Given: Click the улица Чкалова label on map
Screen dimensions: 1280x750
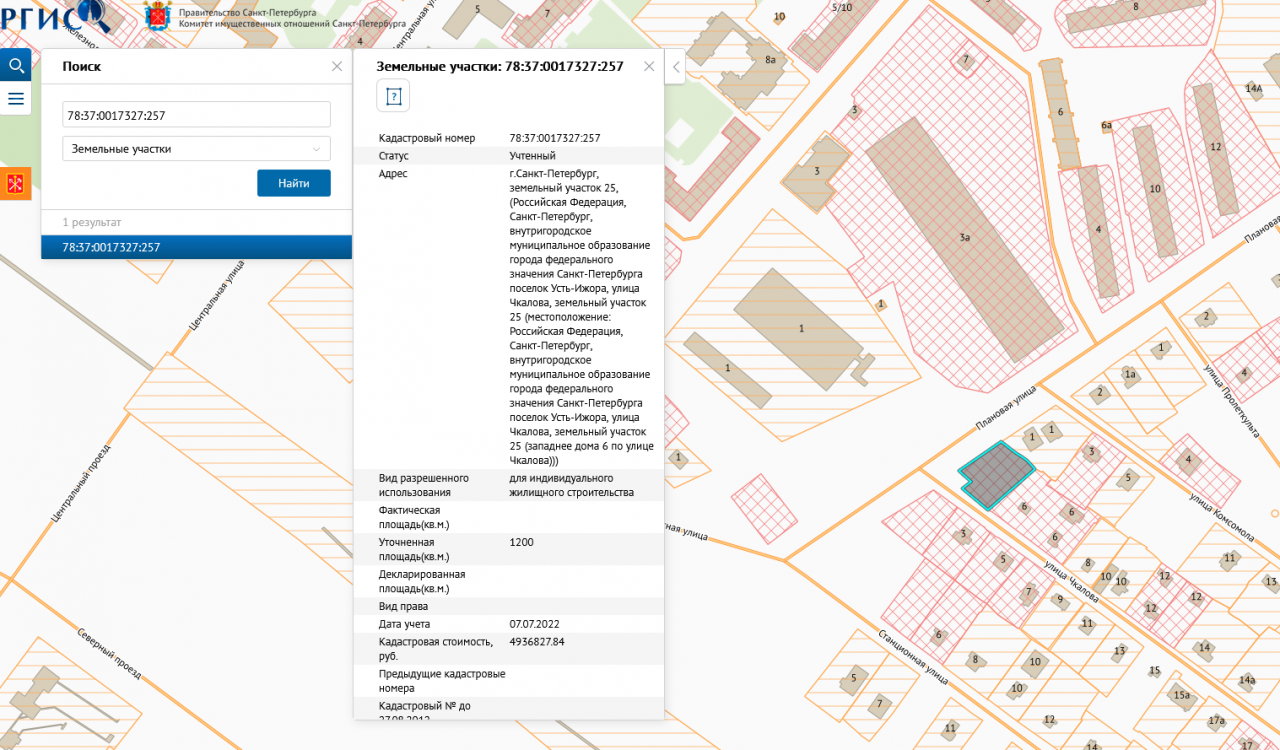Looking at the screenshot, I should (1071, 583).
